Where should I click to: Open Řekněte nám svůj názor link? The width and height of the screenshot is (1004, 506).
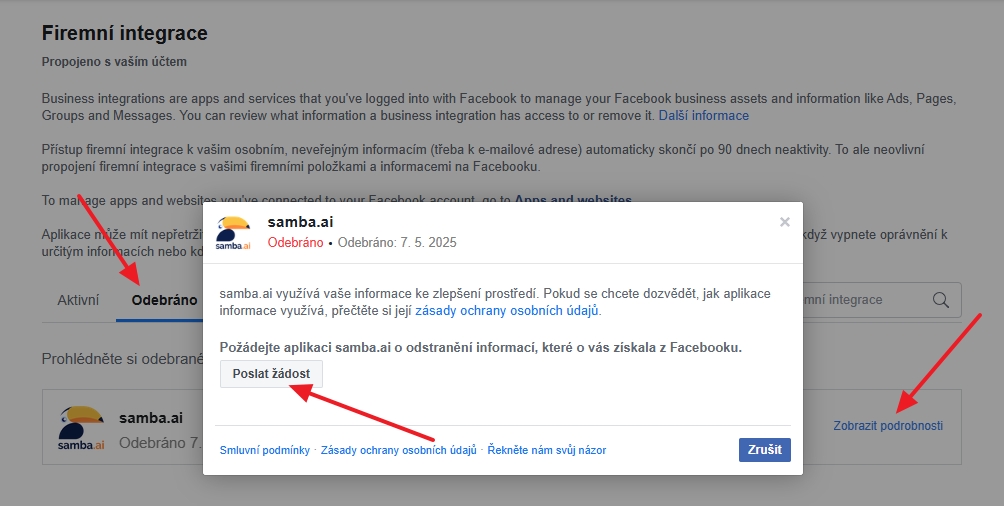(547, 450)
